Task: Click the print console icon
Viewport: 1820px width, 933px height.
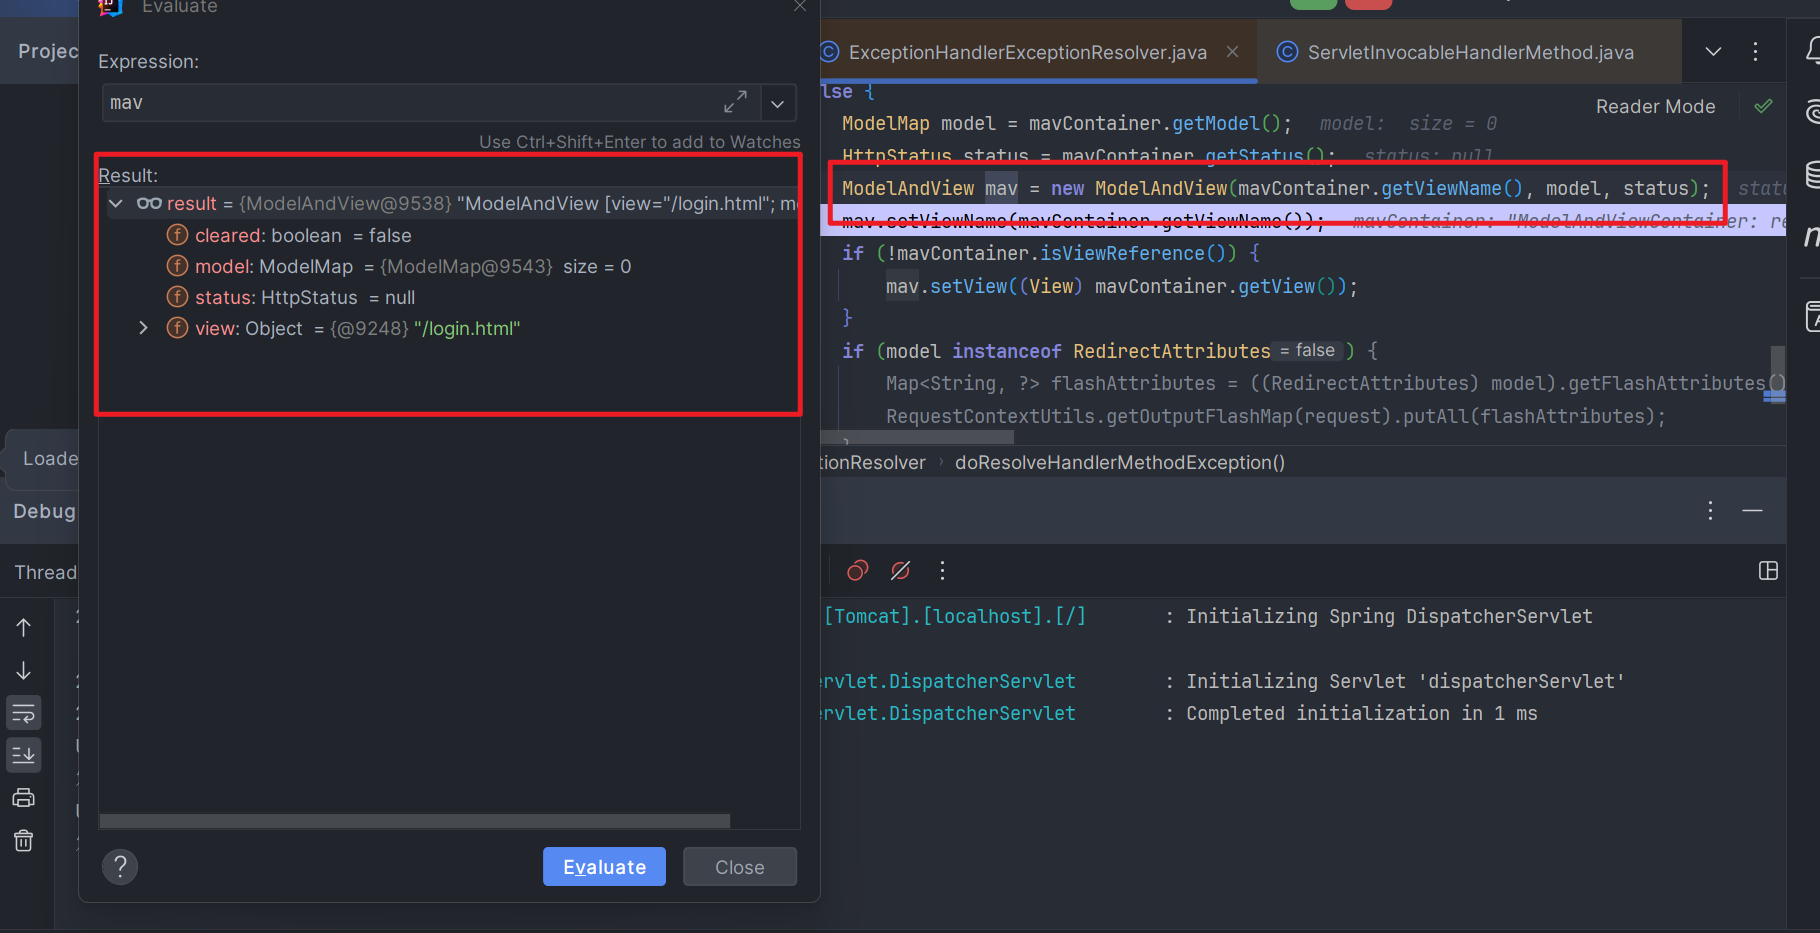Action: pos(24,797)
